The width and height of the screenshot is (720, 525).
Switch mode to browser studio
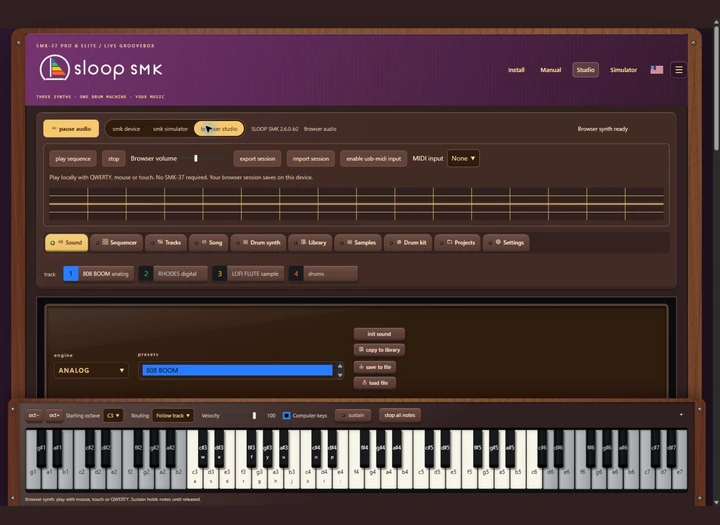point(219,129)
